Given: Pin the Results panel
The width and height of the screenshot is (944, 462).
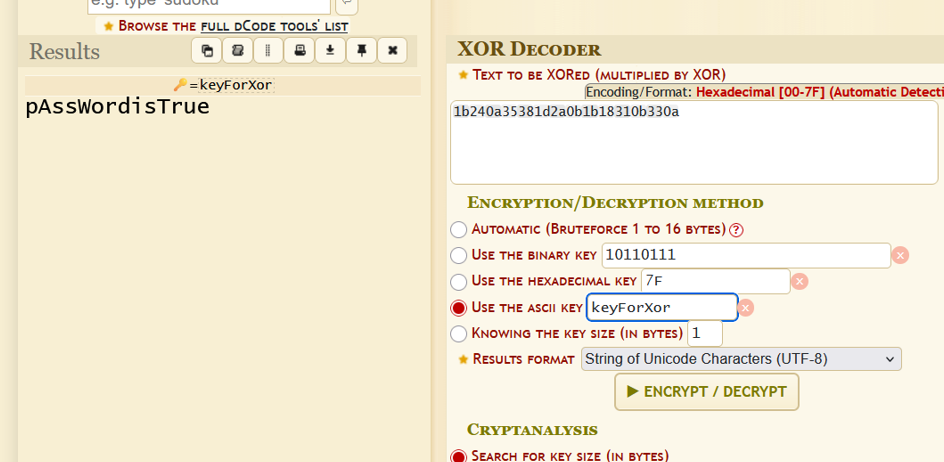Looking at the screenshot, I should [x=361, y=51].
